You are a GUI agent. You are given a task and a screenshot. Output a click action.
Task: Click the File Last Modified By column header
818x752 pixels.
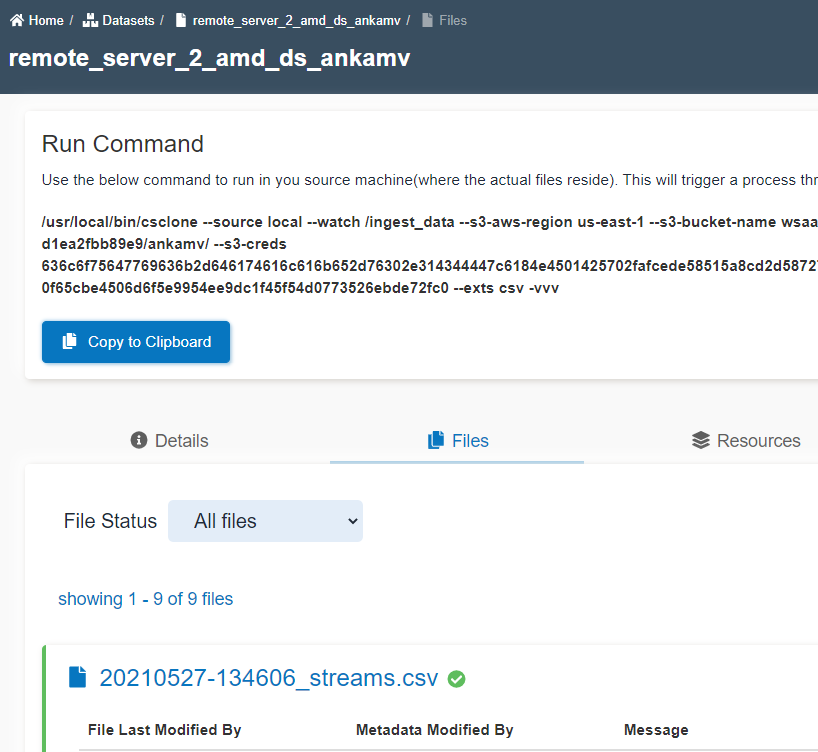pos(164,730)
